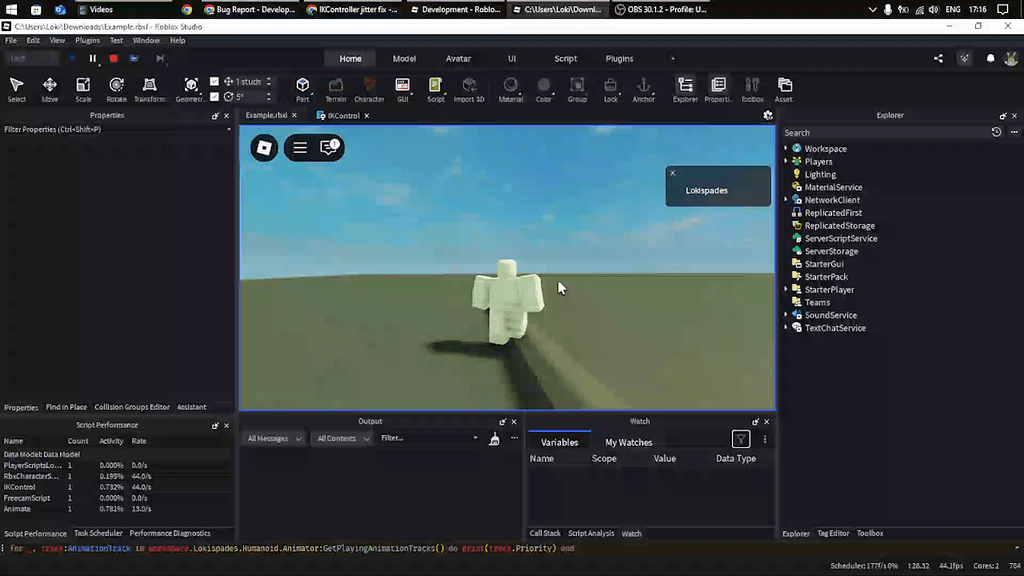Screen dimensions: 1024x576
Task: Stop the playtest with red button
Action: click(114, 58)
